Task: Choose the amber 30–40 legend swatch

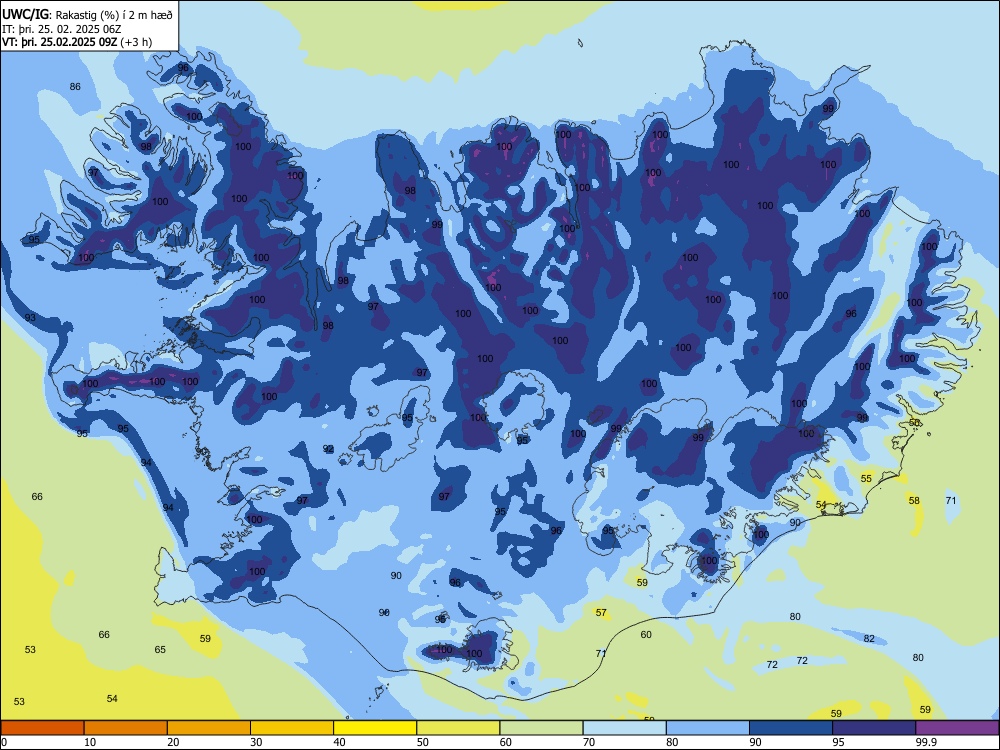Action: click(292, 728)
